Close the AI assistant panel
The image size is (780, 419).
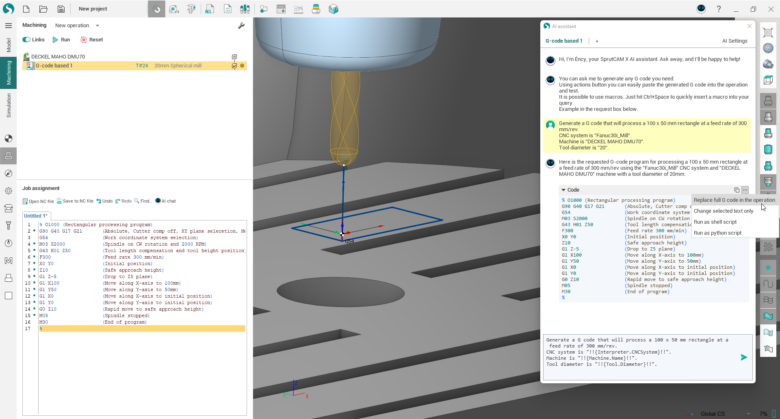click(749, 26)
